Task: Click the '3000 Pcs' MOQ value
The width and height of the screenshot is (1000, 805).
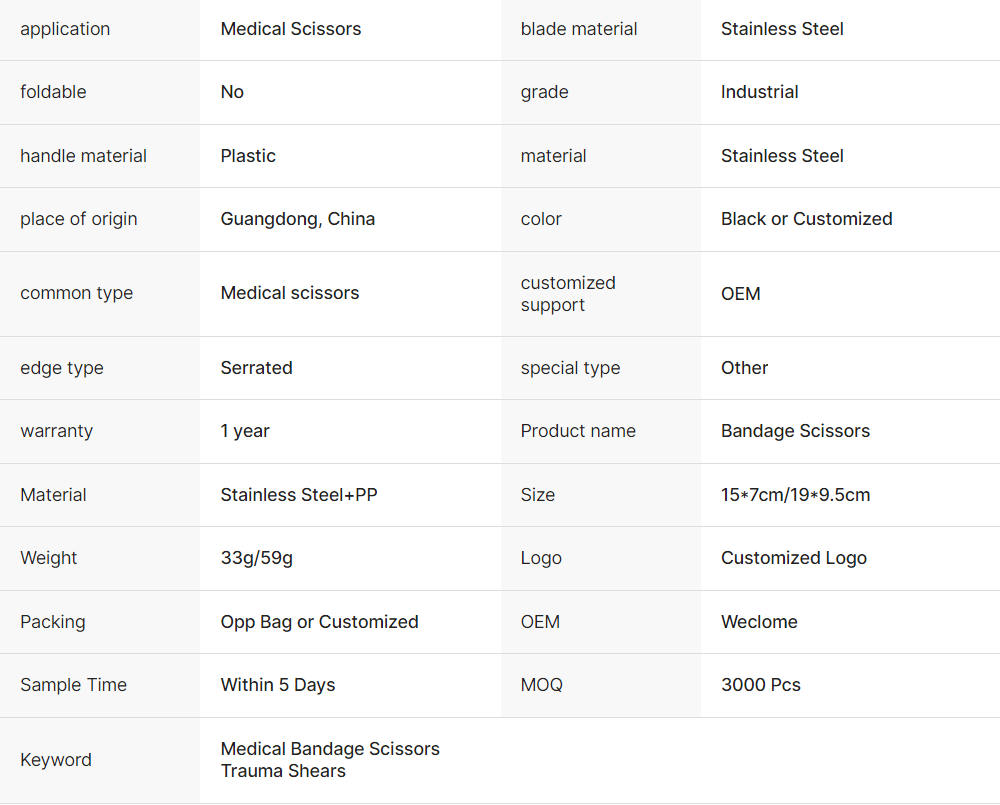Action: click(760, 685)
